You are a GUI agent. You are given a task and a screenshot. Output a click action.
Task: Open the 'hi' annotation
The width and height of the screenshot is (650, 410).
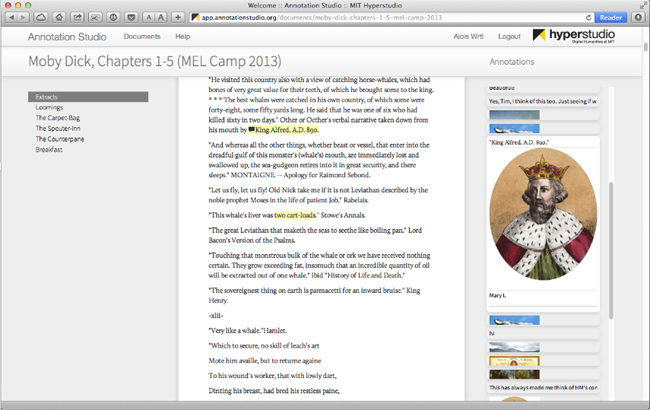(543, 333)
